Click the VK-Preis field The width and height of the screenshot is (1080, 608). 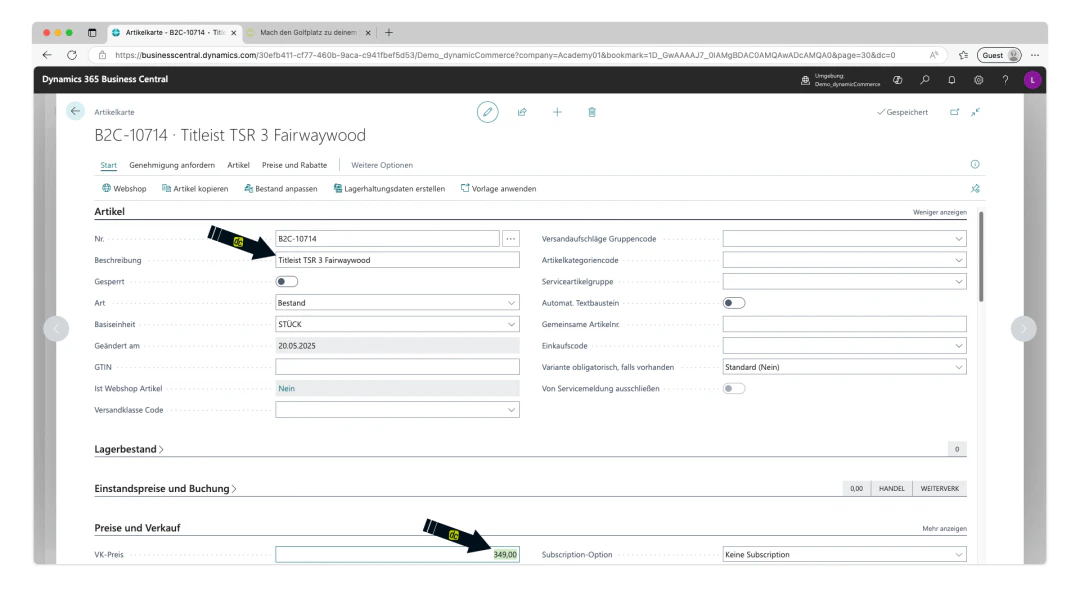coord(397,554)
